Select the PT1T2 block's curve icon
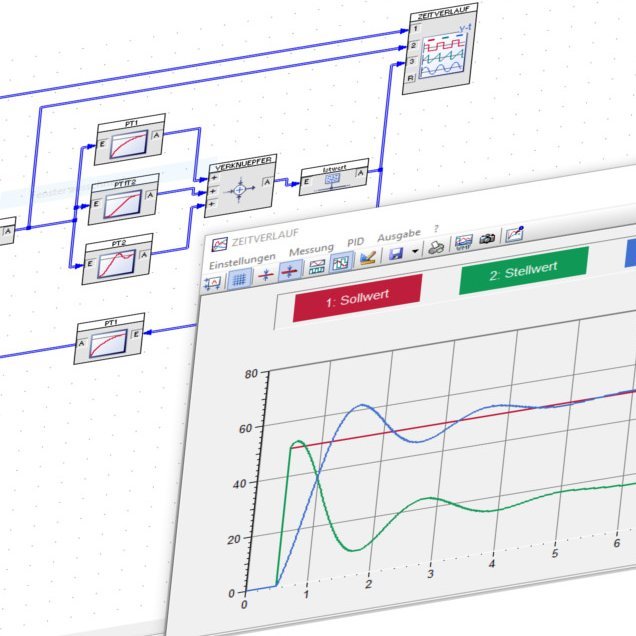 [x=122, y=205]
